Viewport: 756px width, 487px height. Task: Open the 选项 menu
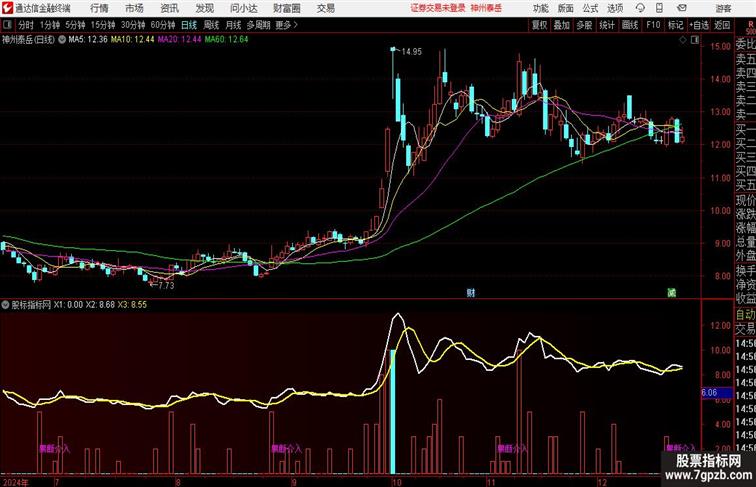[615, 8]
